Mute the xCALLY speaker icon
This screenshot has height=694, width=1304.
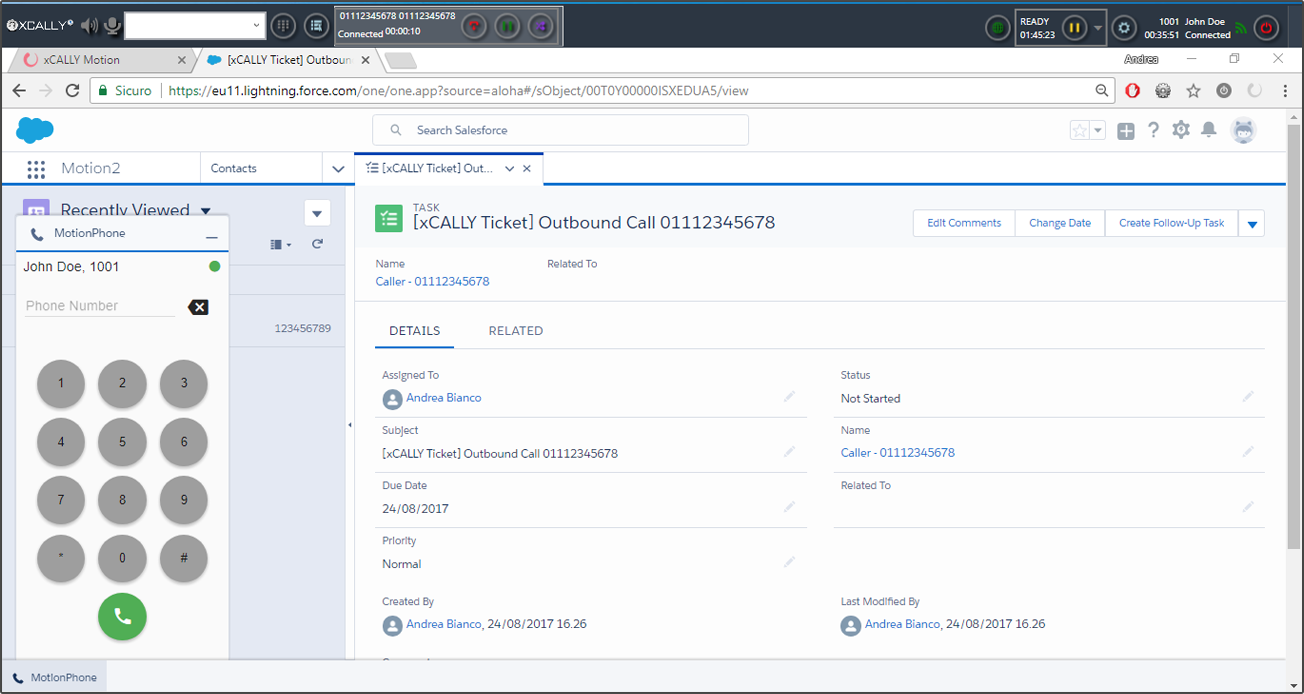[x=90, y=25]
